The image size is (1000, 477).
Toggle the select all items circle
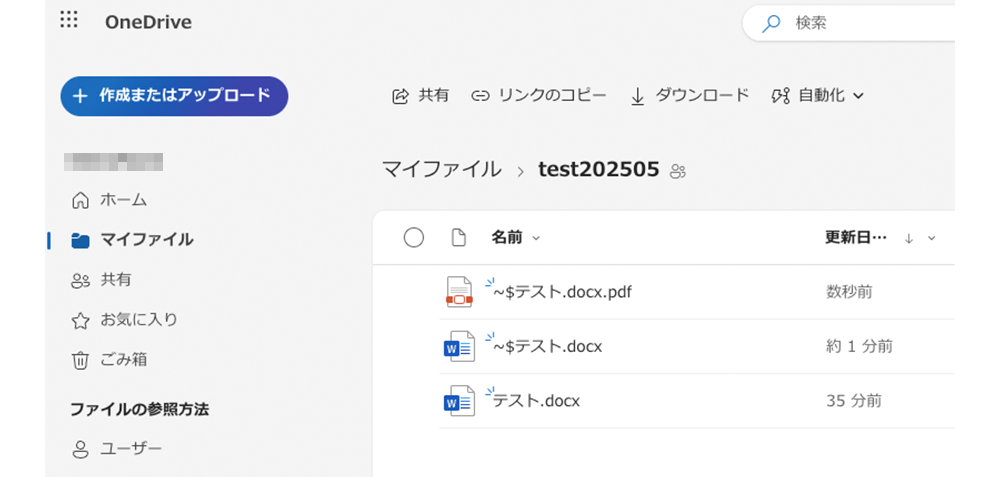[x=414, y=238]
